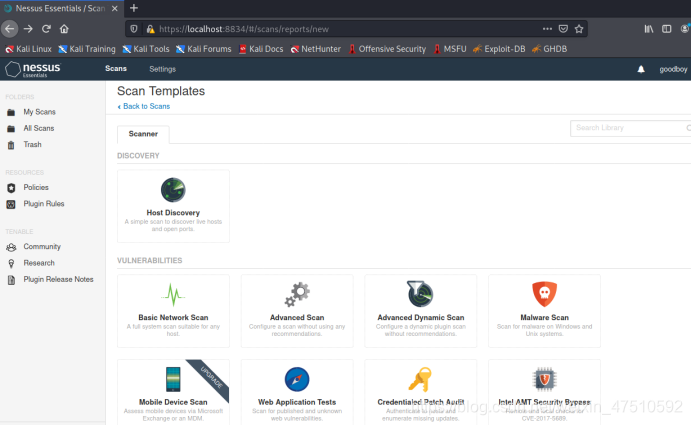692x425 pixels.
Task: Click the All Scans folder icon
Action: tap(11, 129)
